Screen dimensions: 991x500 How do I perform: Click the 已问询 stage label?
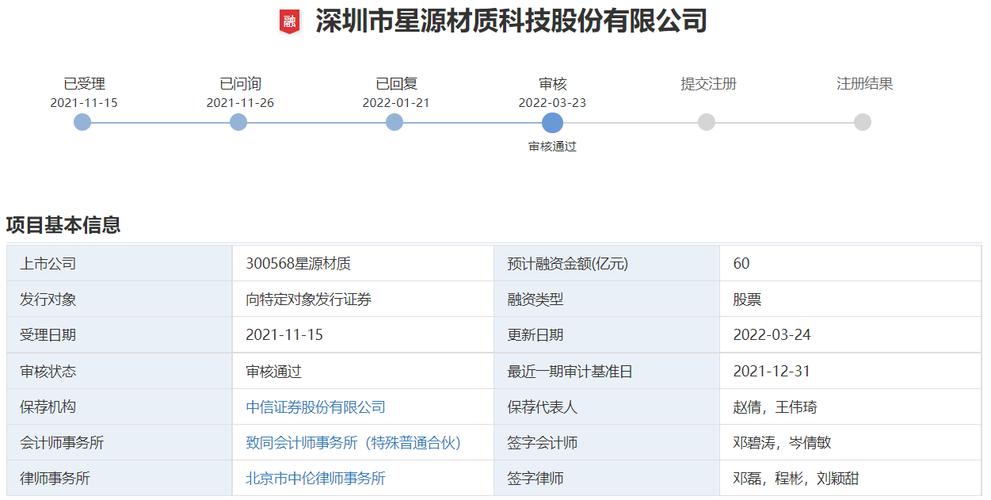pos(240,83)
